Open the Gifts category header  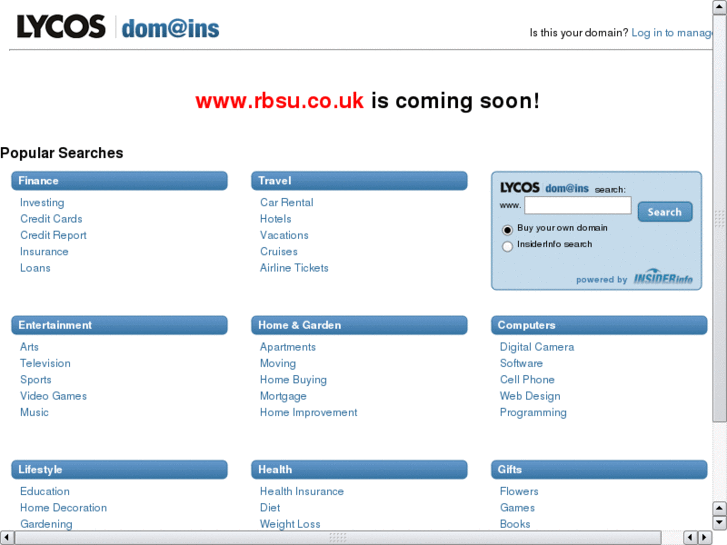tap(599, 469)
